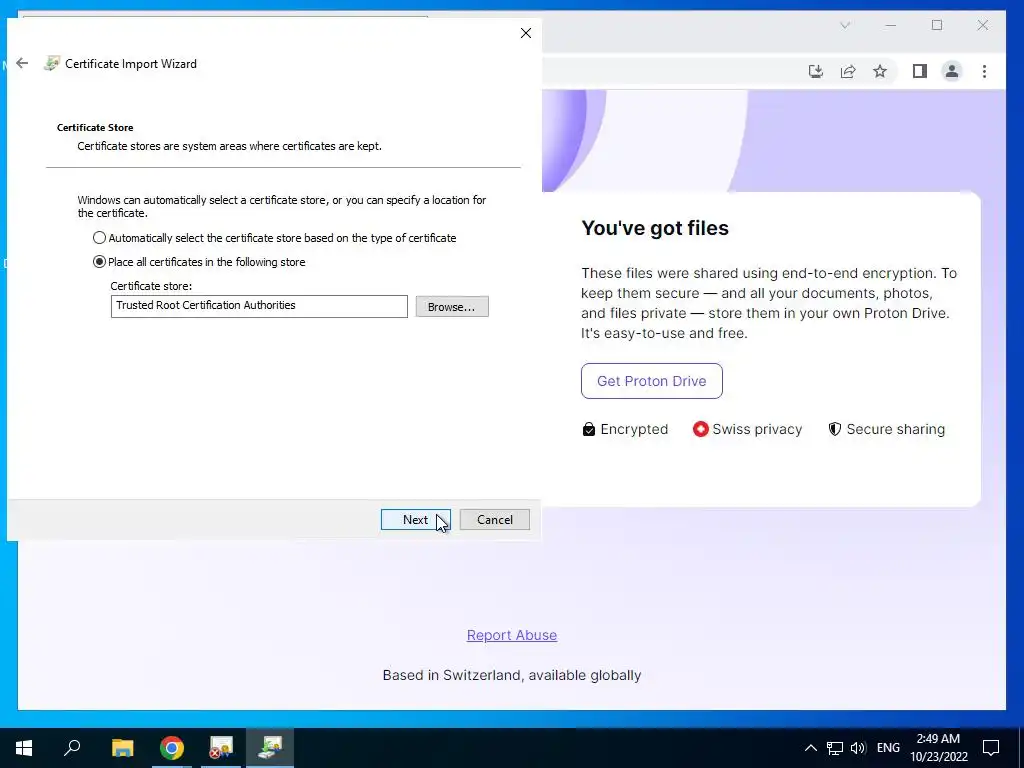Click the Certificate Store heading
This screenshot has height=768, width=1024.
tap(95, 127)
